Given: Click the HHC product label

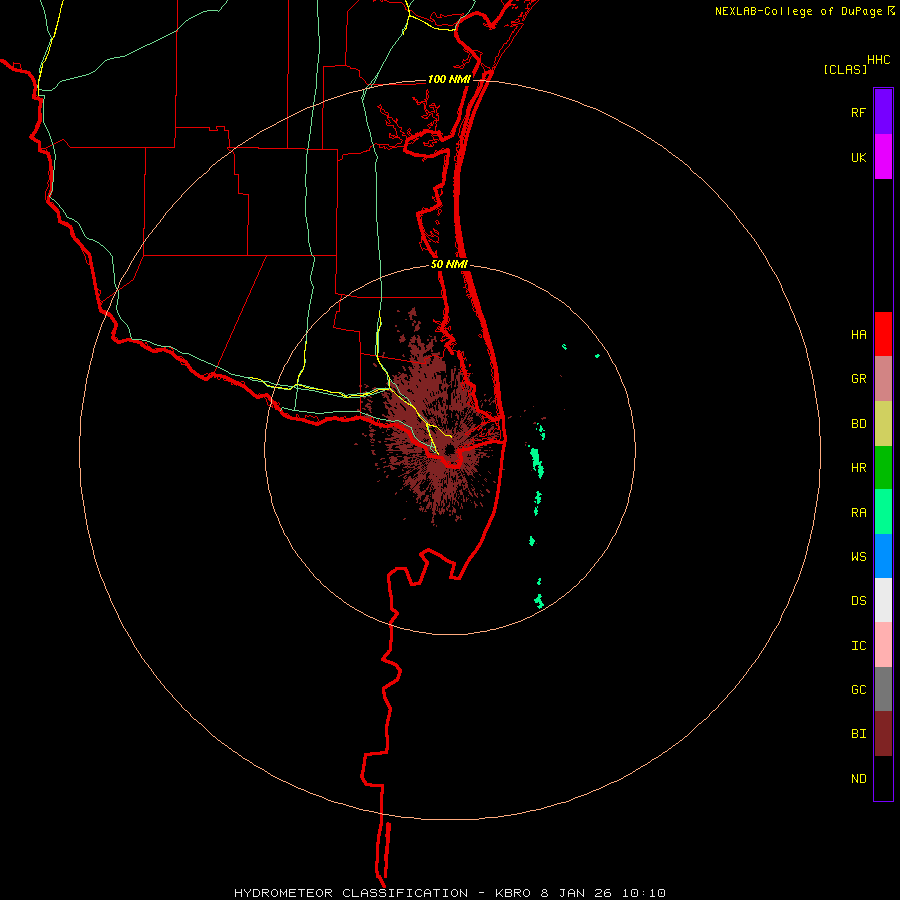Looking at the screenshot, I should click(879, 60).
